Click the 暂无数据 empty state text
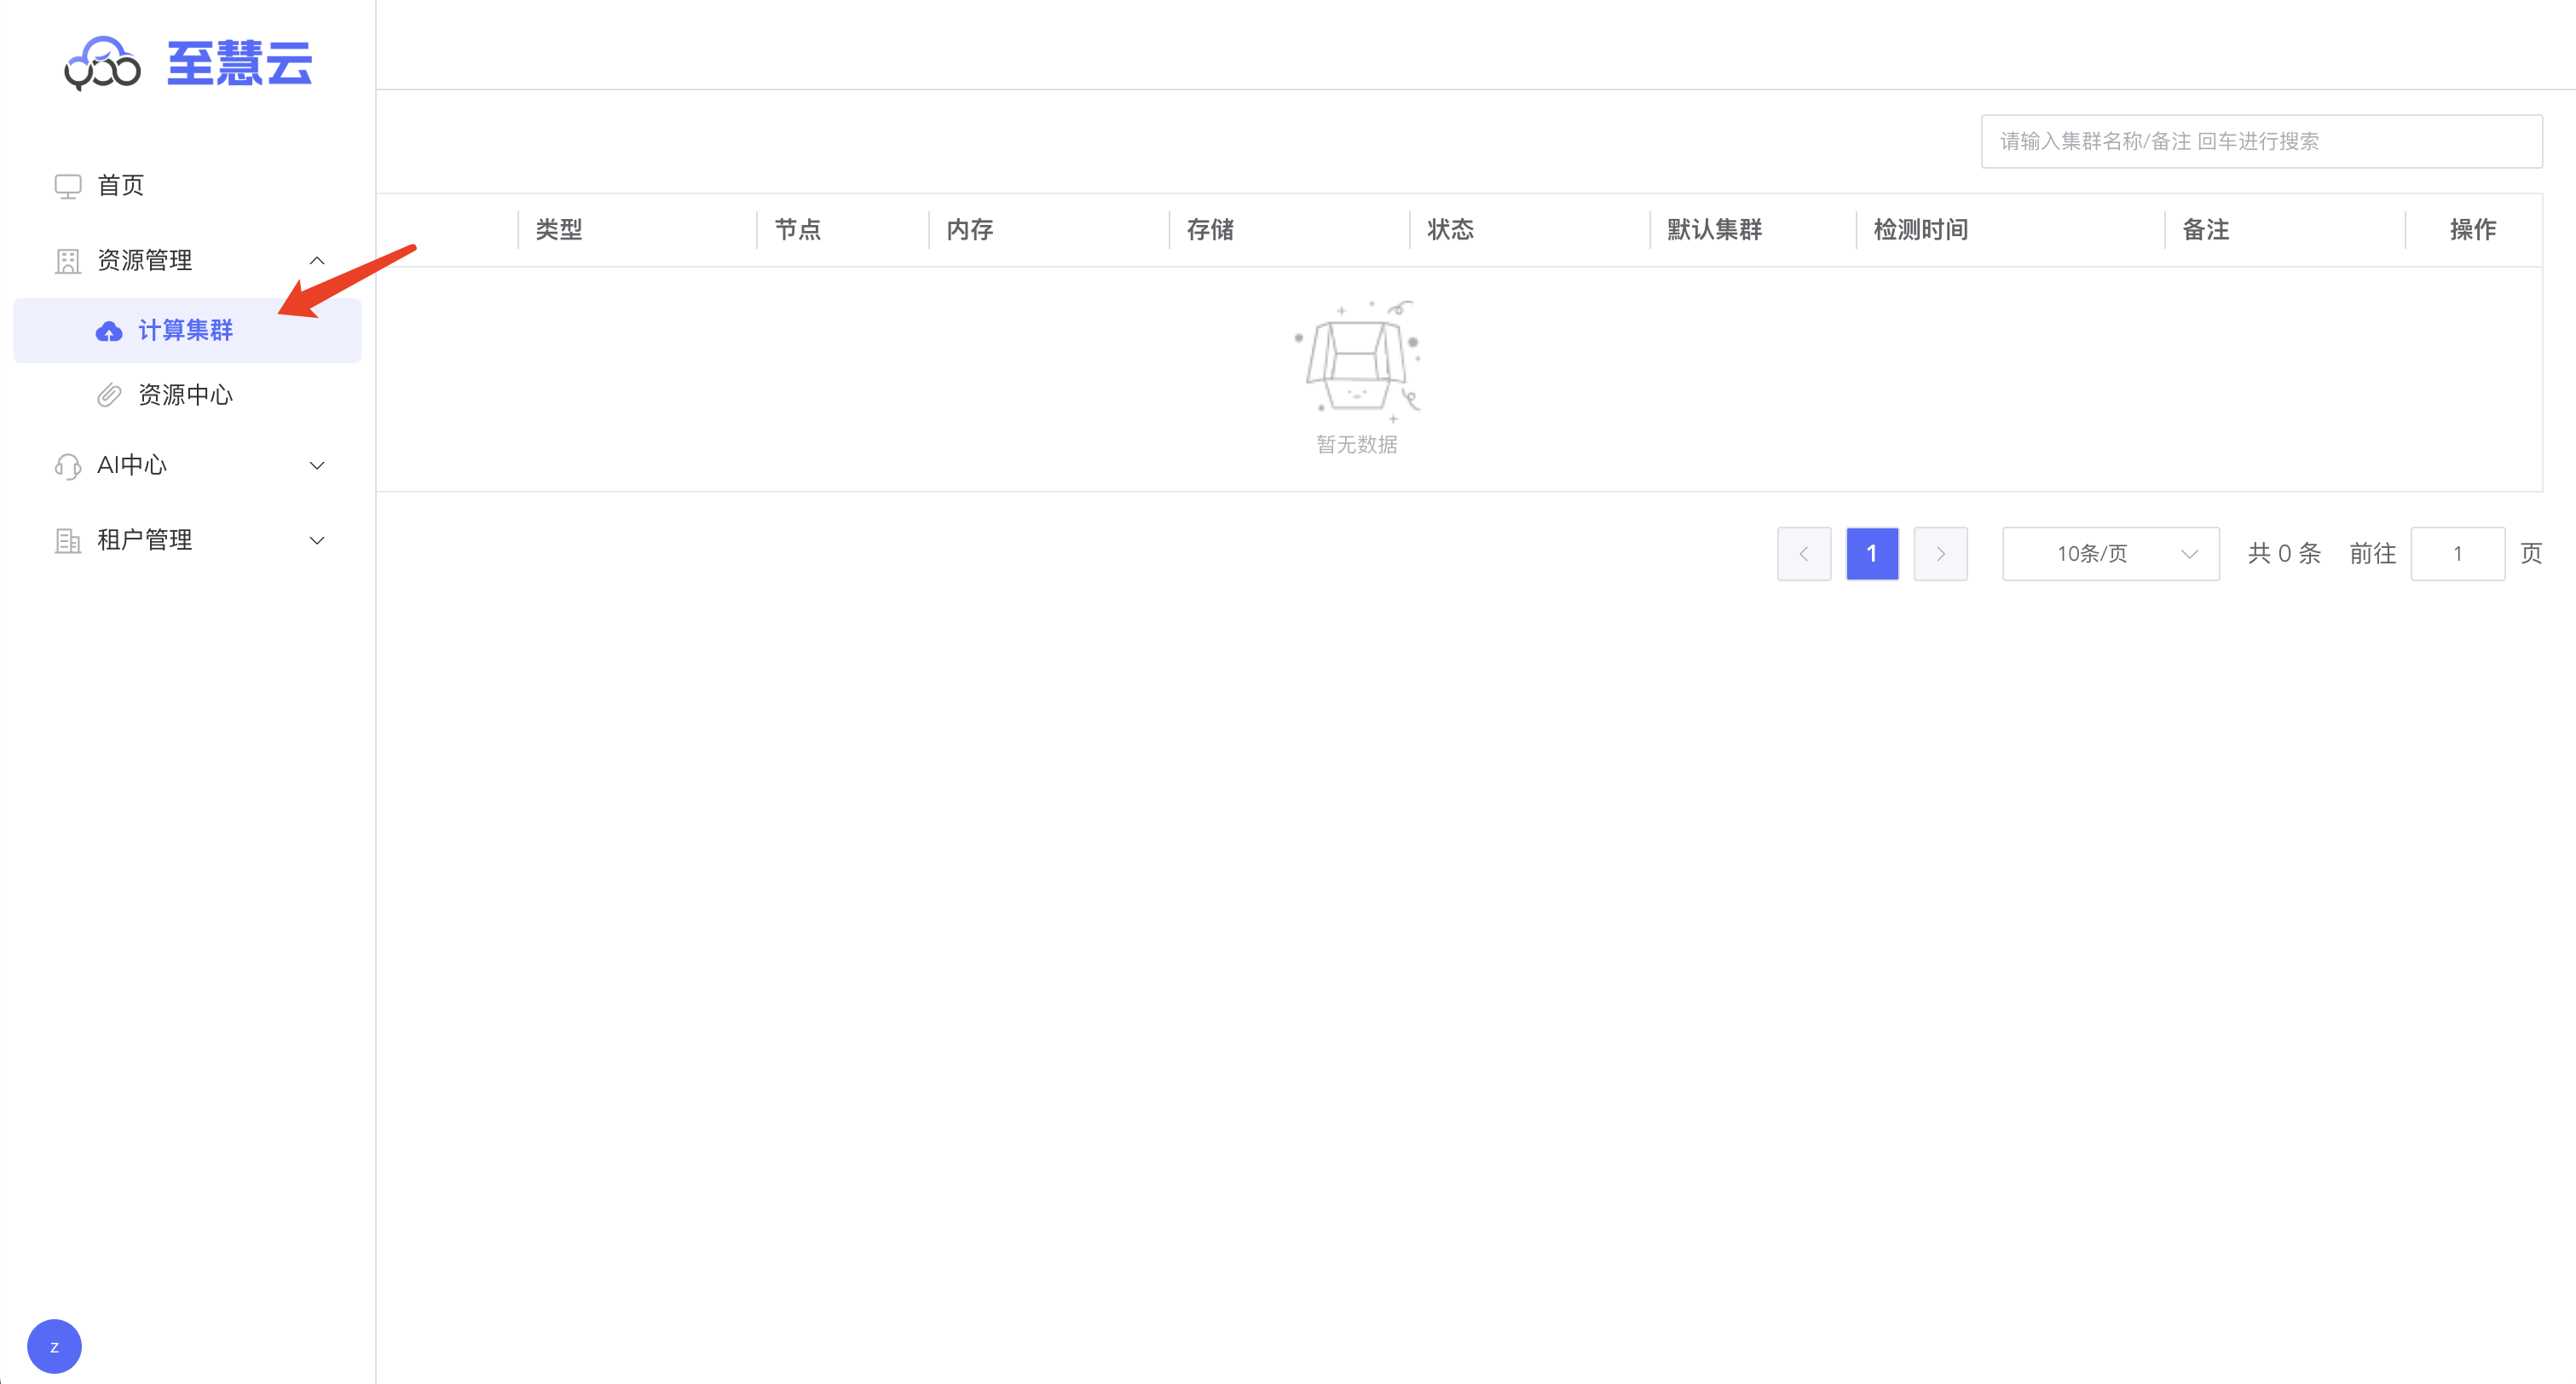 pyautogui.click(x=1357, y=445)
